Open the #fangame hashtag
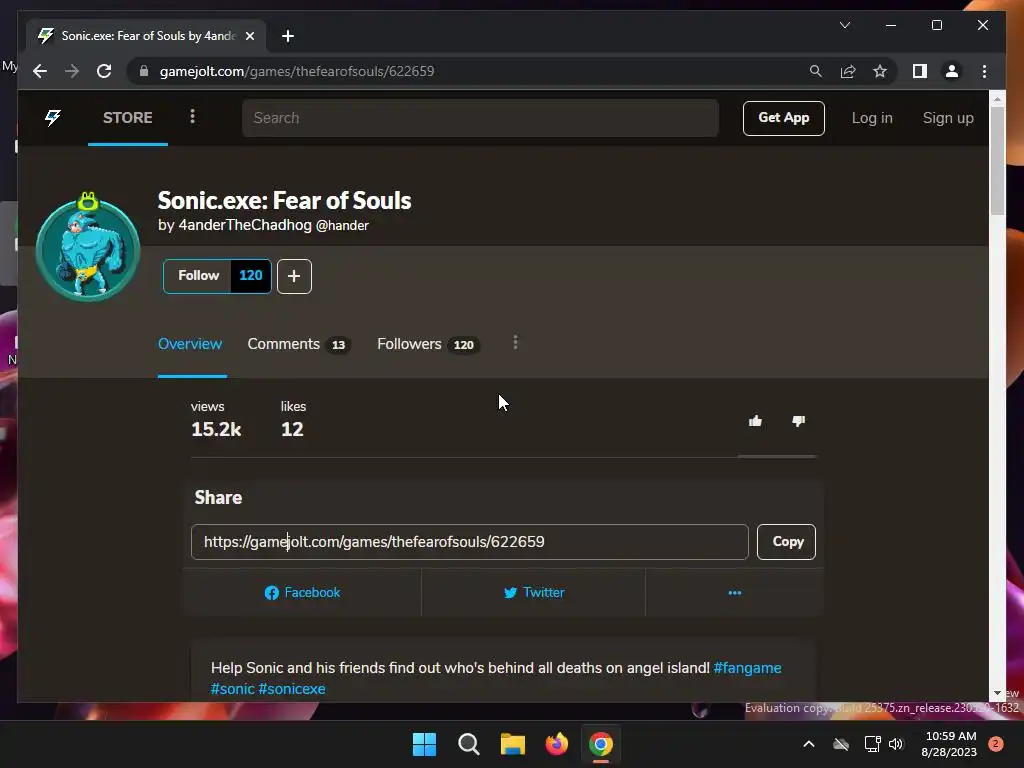This screenshot has height=768, width=1024. [x=747, y=668]
